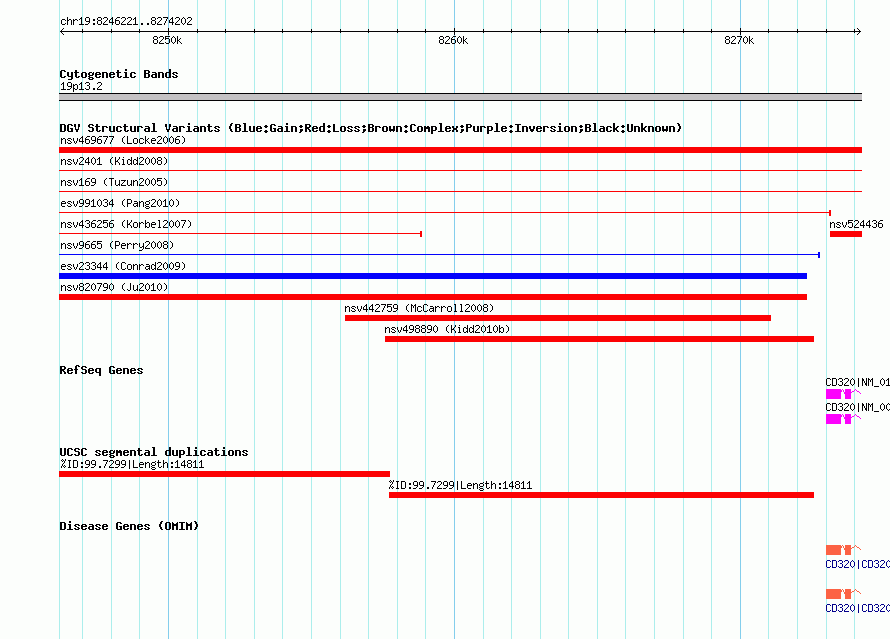The width and height of the screenshot is (890, 639).
Task: Click the nsv2401 (Kidd2008) label
Action: (x=114, y=161)
